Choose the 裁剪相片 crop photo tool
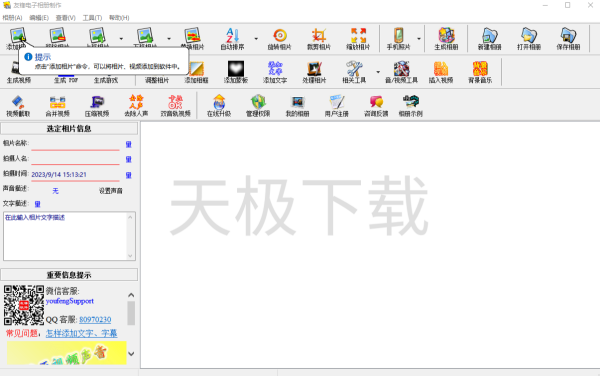This screenshot has width=600, height=376. 319,39
